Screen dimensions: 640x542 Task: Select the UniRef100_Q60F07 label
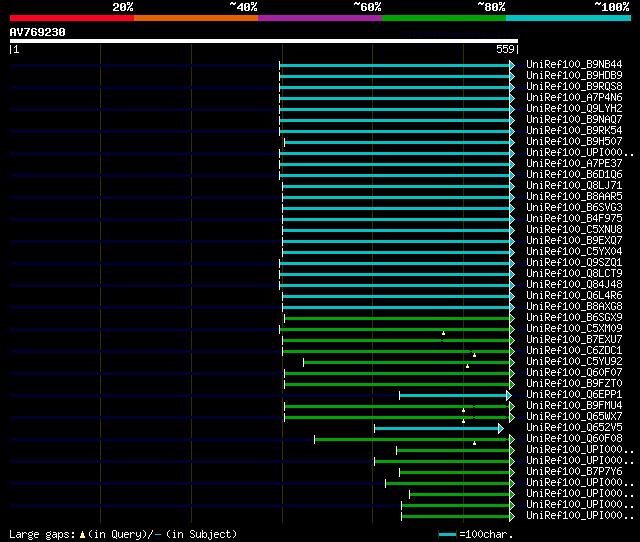[x=574, y=373]
